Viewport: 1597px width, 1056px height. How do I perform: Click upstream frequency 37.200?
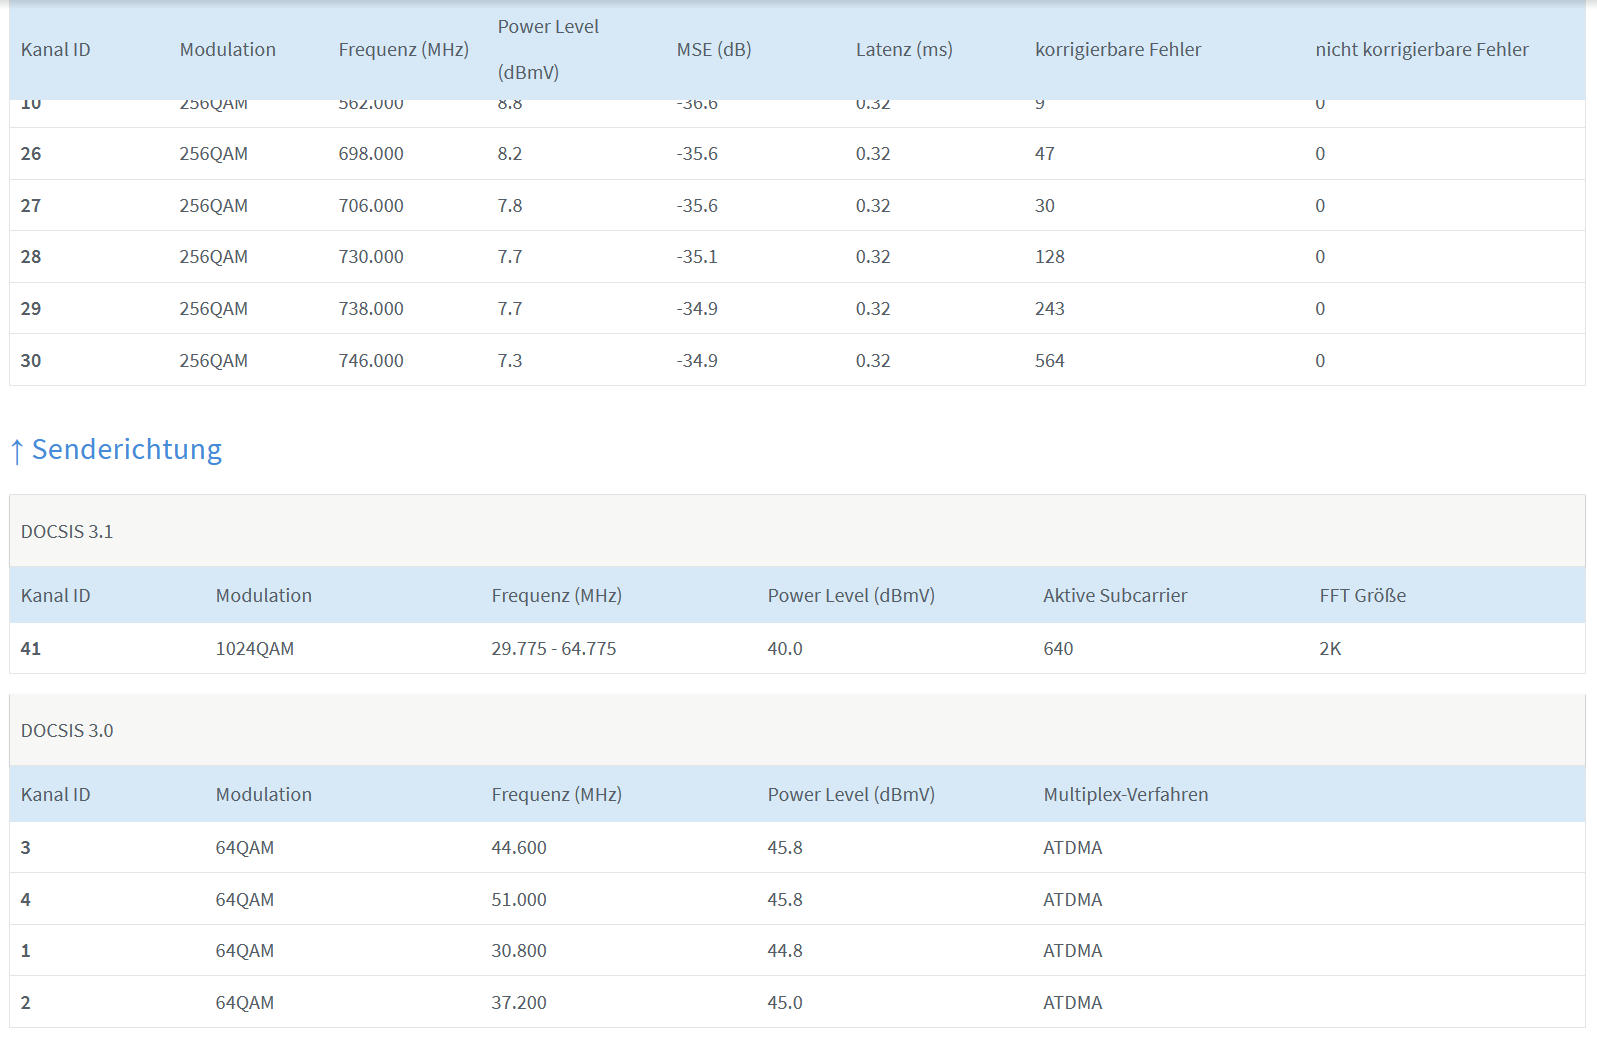click(x=519, y=1003)
